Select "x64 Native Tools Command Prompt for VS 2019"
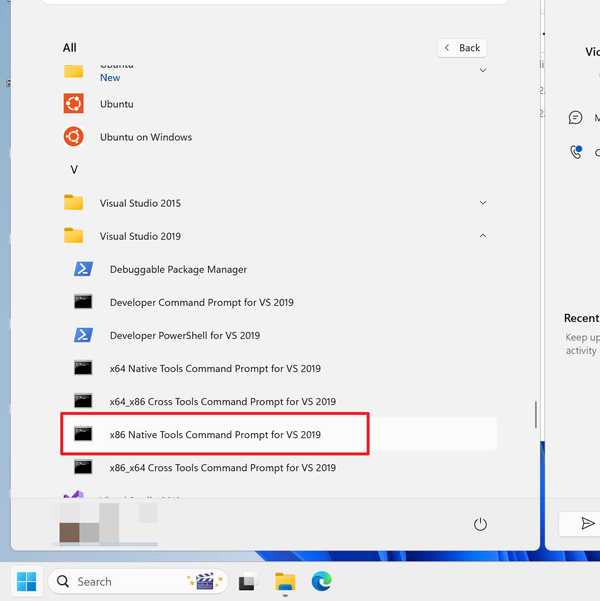This screenshot has height=601, width=600. tap(215, 368)
